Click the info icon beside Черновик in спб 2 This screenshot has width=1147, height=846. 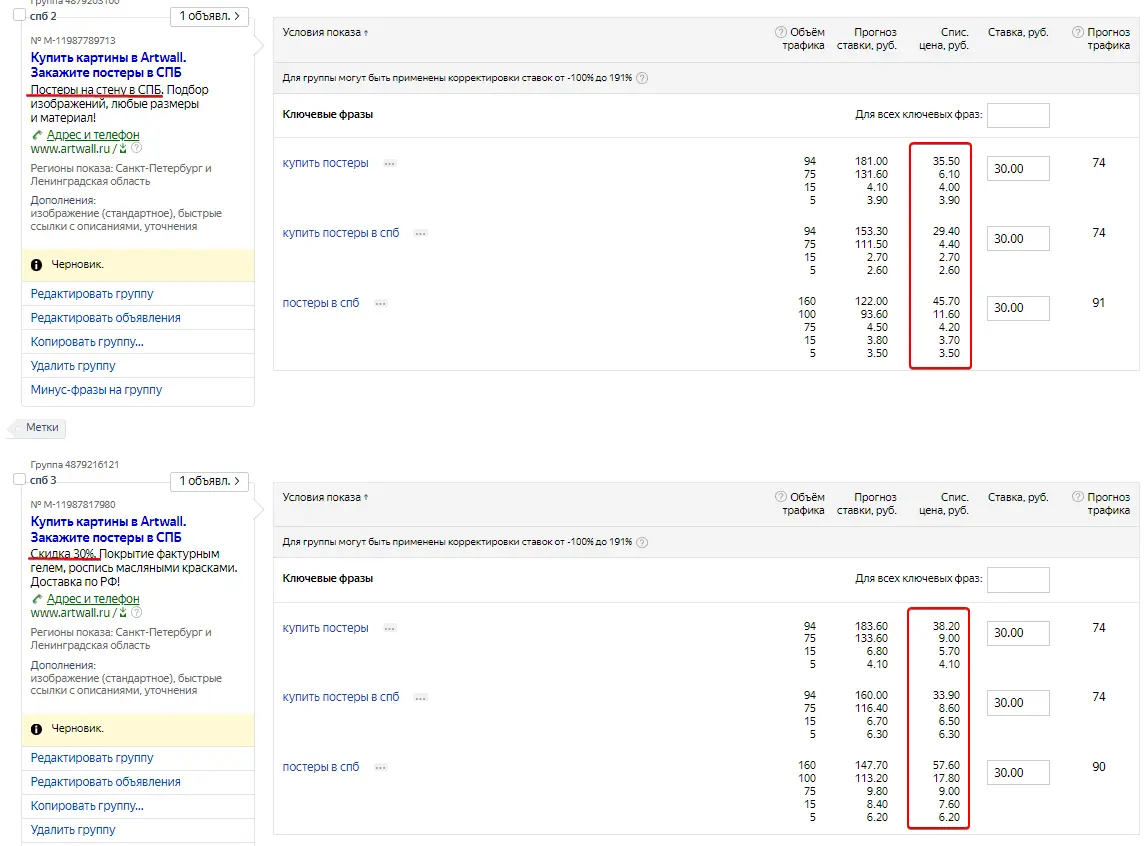37,265
